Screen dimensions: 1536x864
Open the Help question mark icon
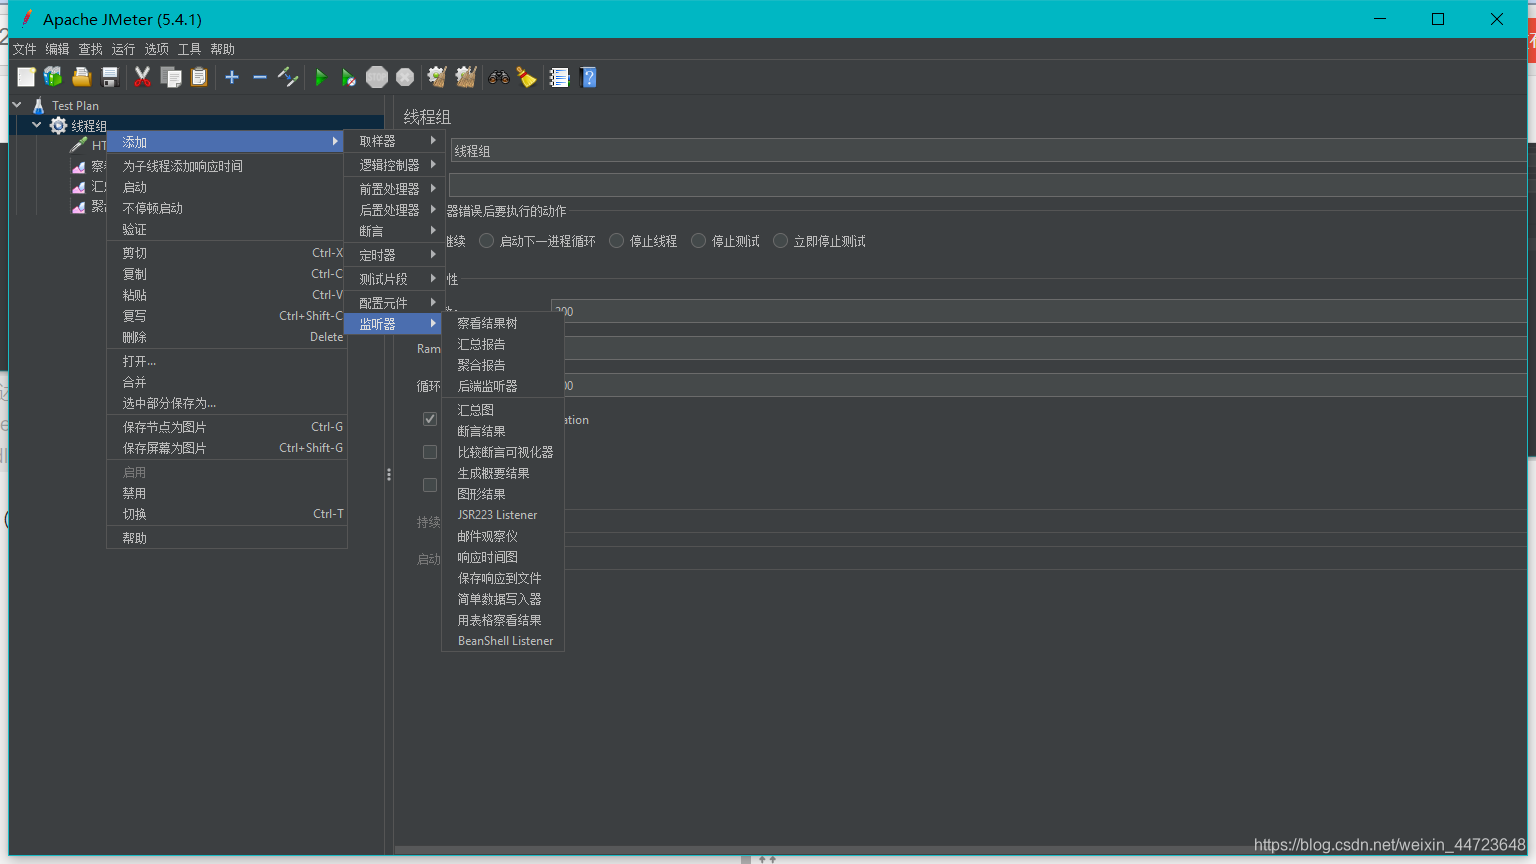click(x=588, y=77)
